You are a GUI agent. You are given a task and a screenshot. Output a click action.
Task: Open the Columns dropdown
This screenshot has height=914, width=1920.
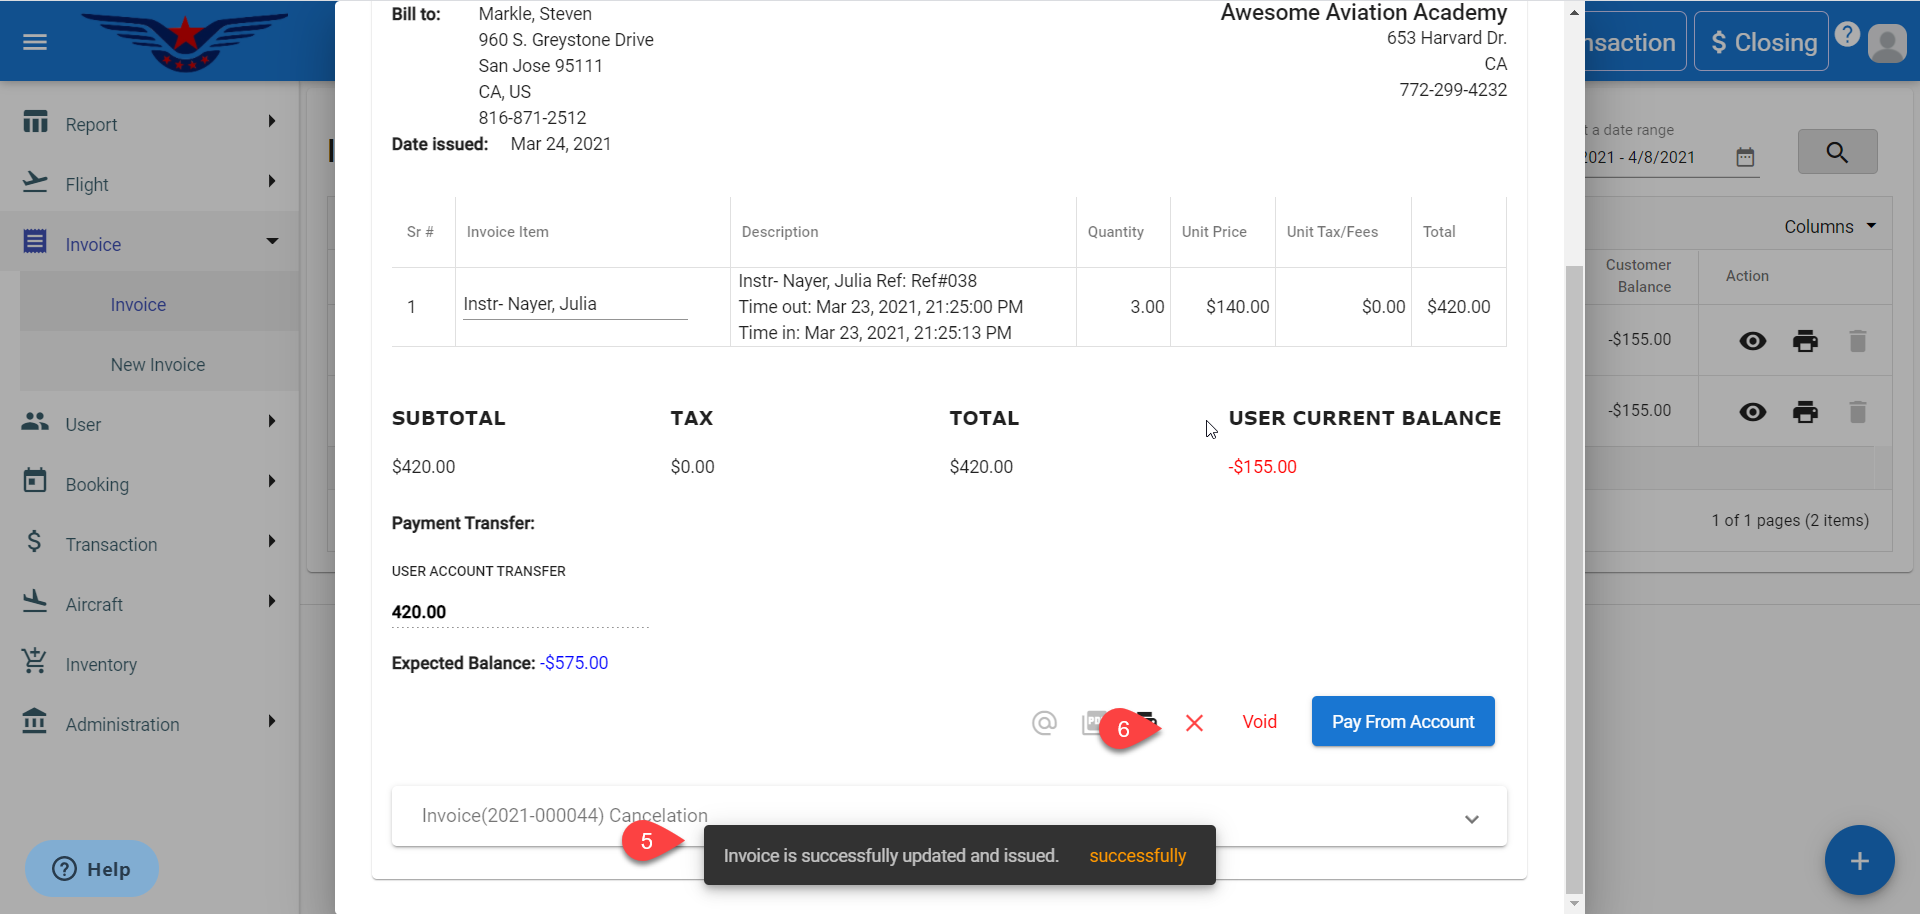[x=1829, y=227]
